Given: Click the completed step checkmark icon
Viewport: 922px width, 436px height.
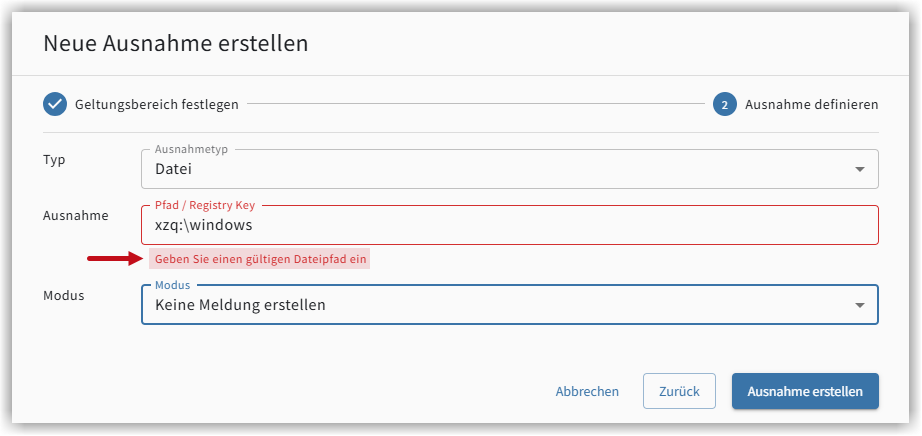Looking at the screenshot, I should pyautogui.click(x=55, y=105).
